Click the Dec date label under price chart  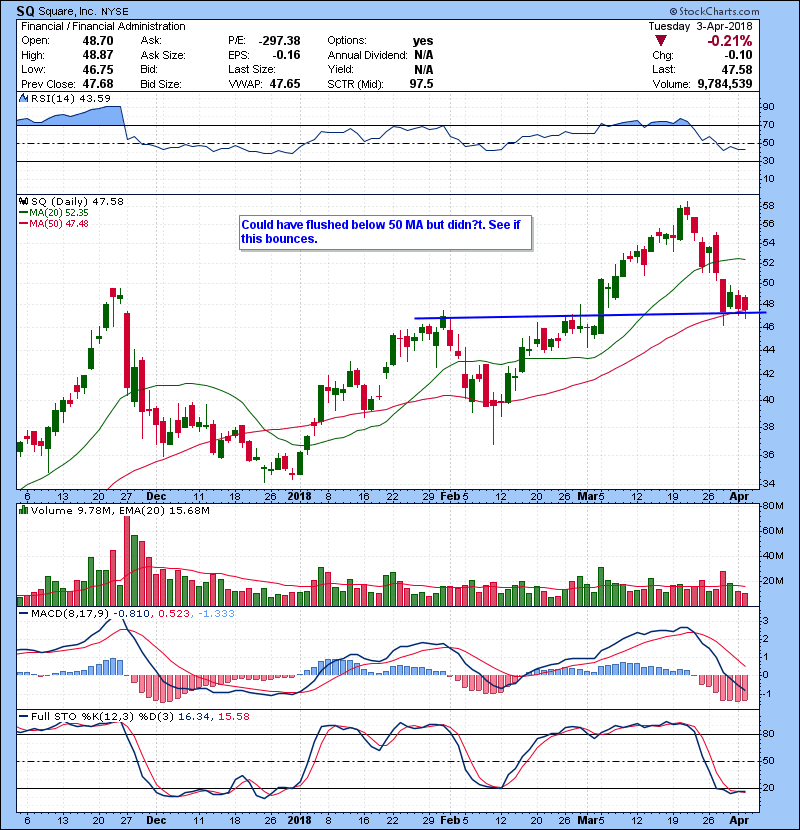click(156, 497)
